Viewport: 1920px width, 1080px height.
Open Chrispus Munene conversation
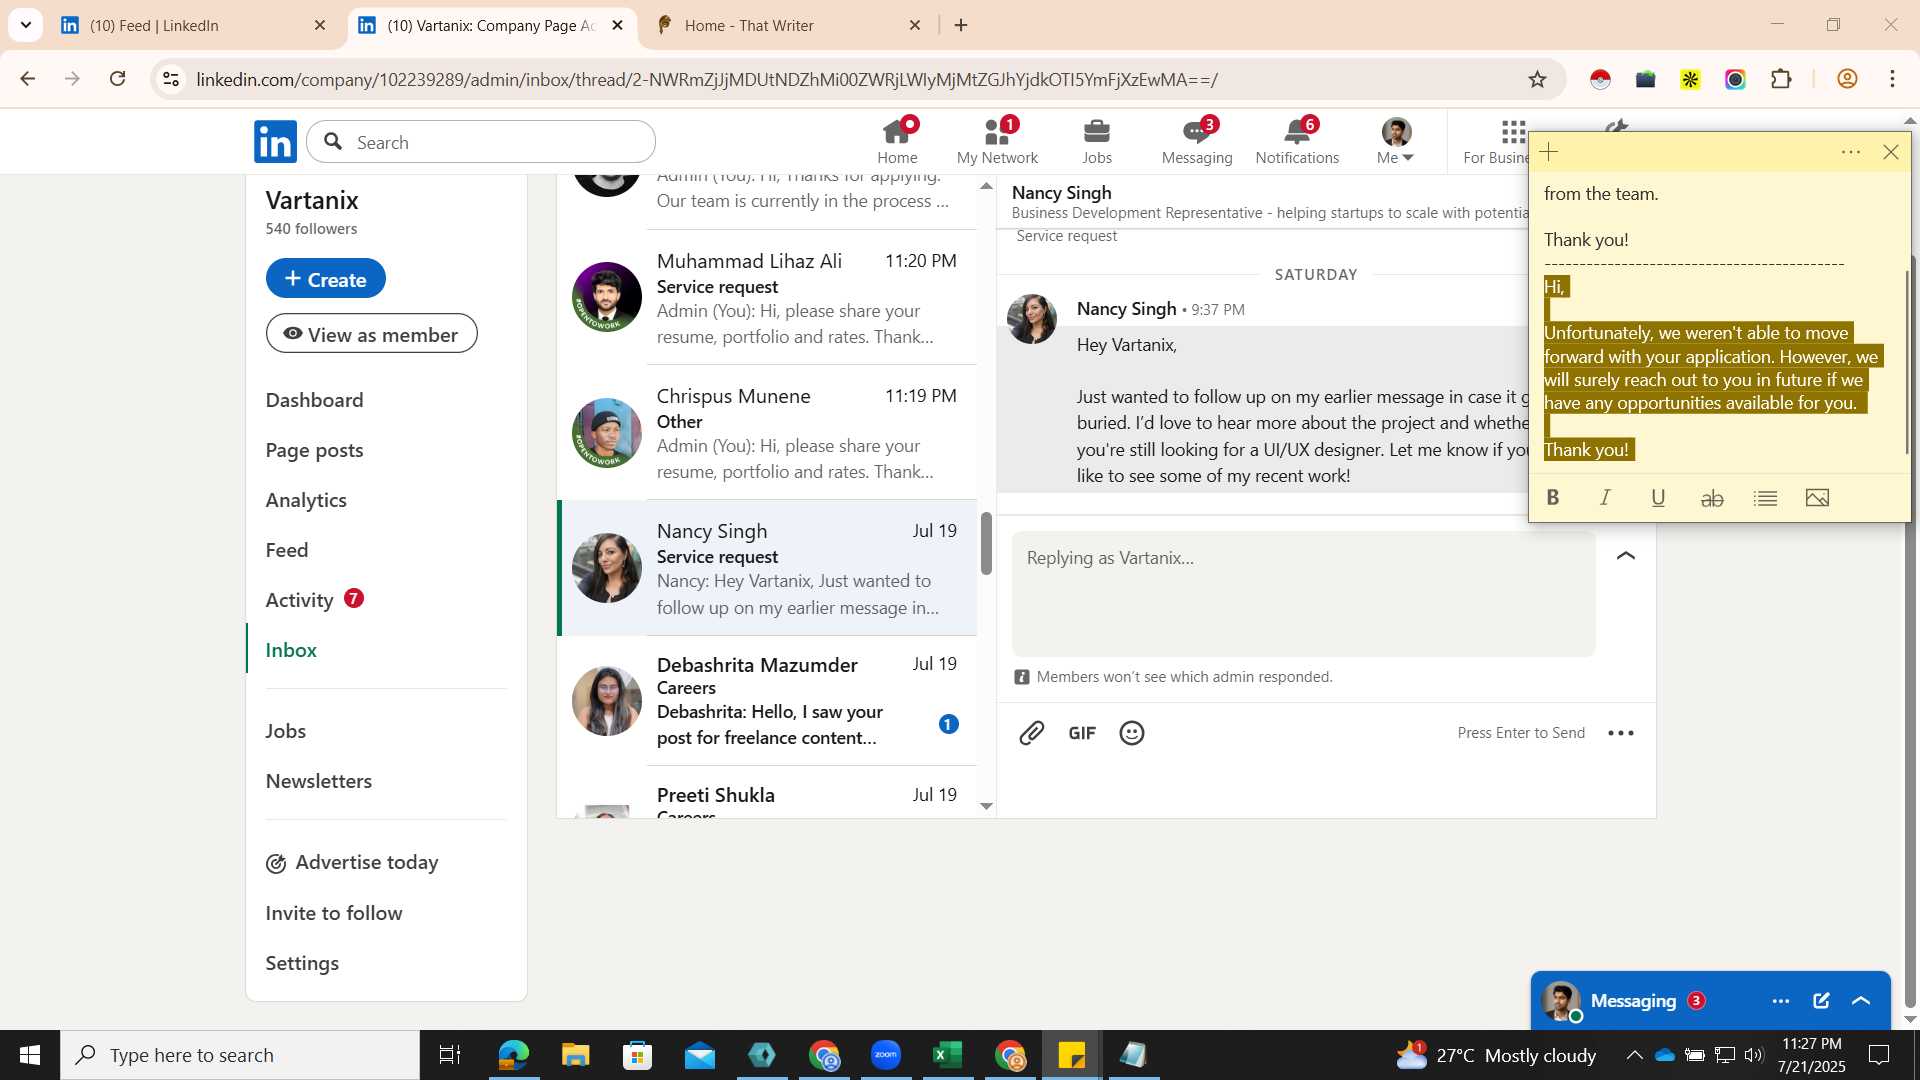(767, 433)
